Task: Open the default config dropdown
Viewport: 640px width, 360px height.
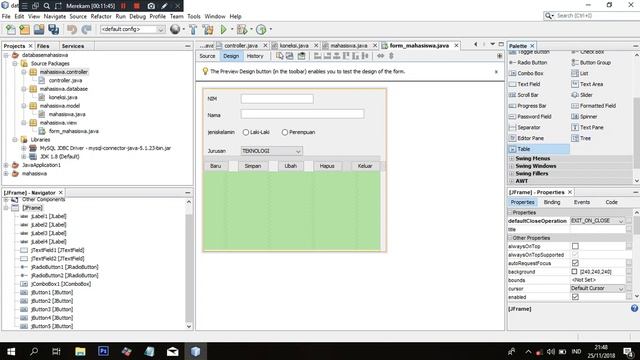Action: [133, 29]
